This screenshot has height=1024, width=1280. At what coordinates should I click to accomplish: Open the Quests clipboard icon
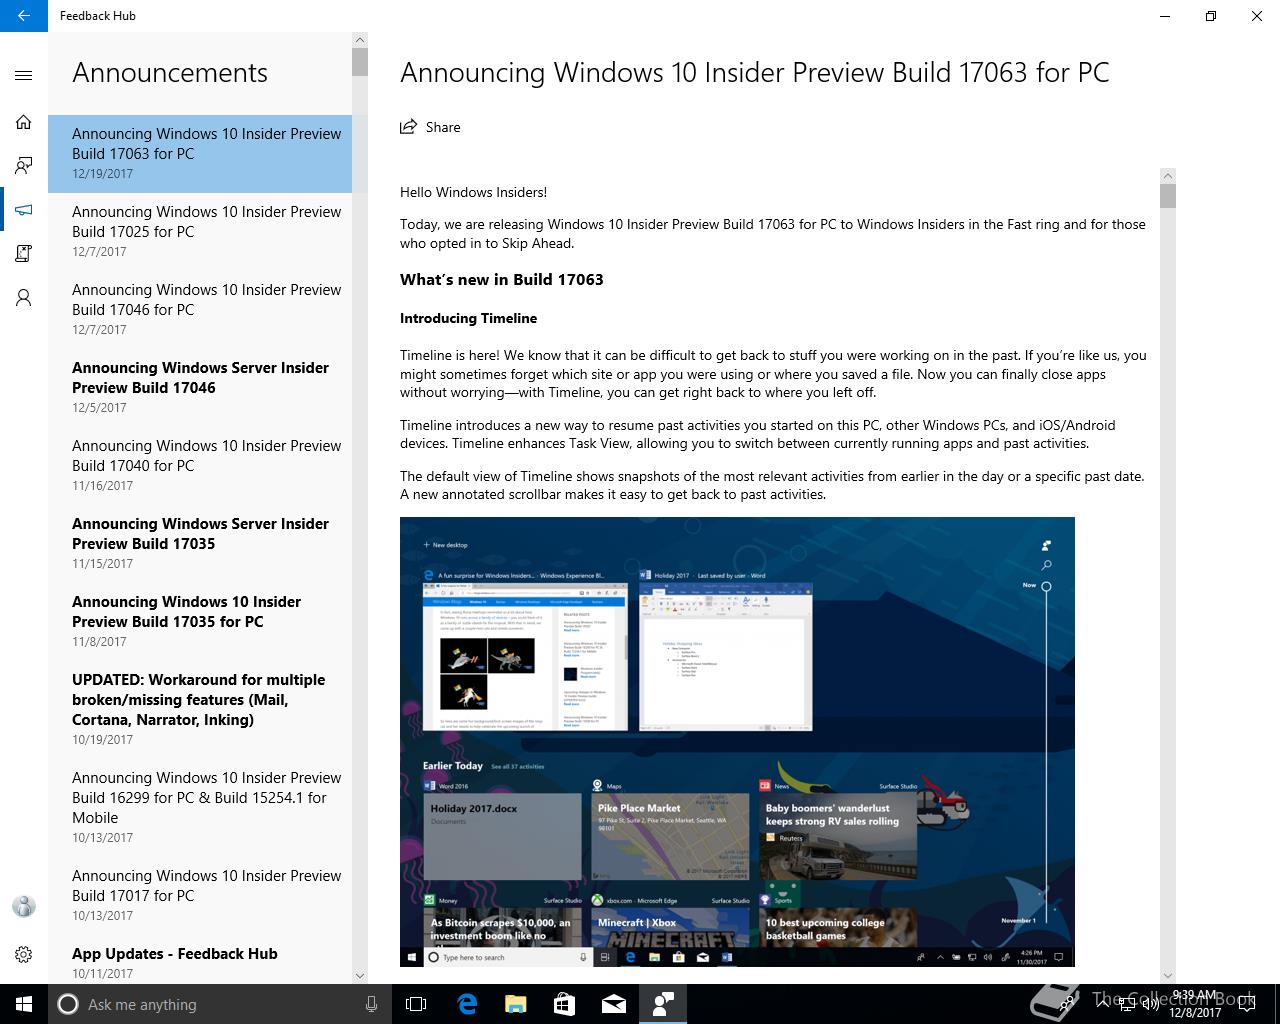tap(24, 254)
